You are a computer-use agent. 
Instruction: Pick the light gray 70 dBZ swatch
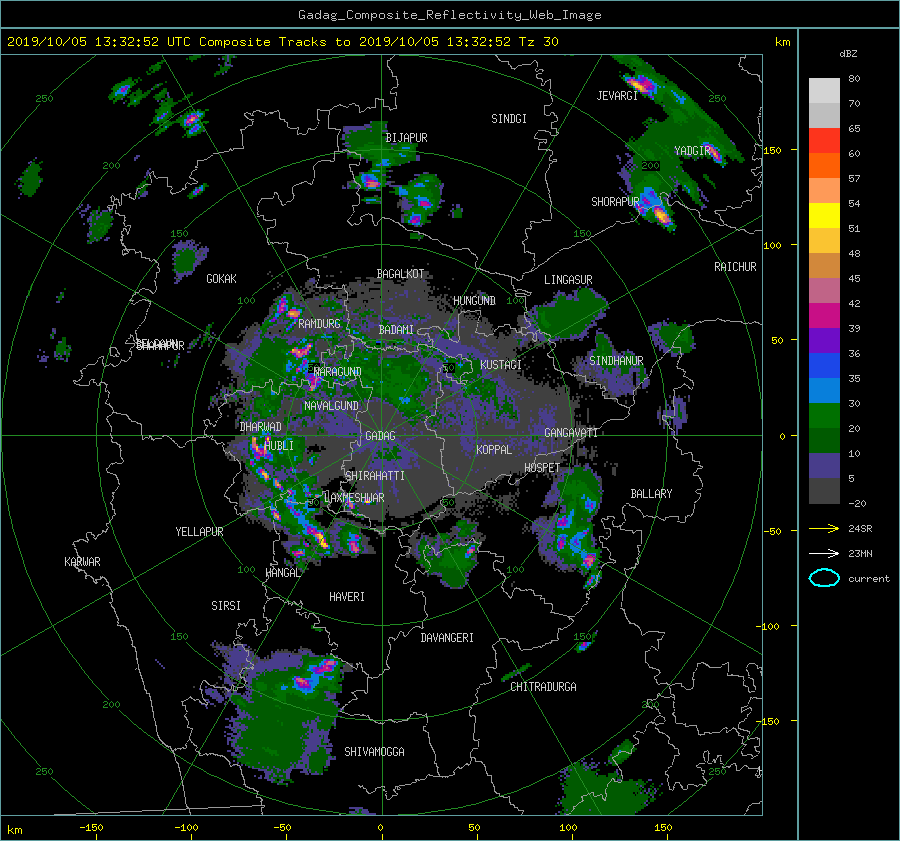coord(824,91)
